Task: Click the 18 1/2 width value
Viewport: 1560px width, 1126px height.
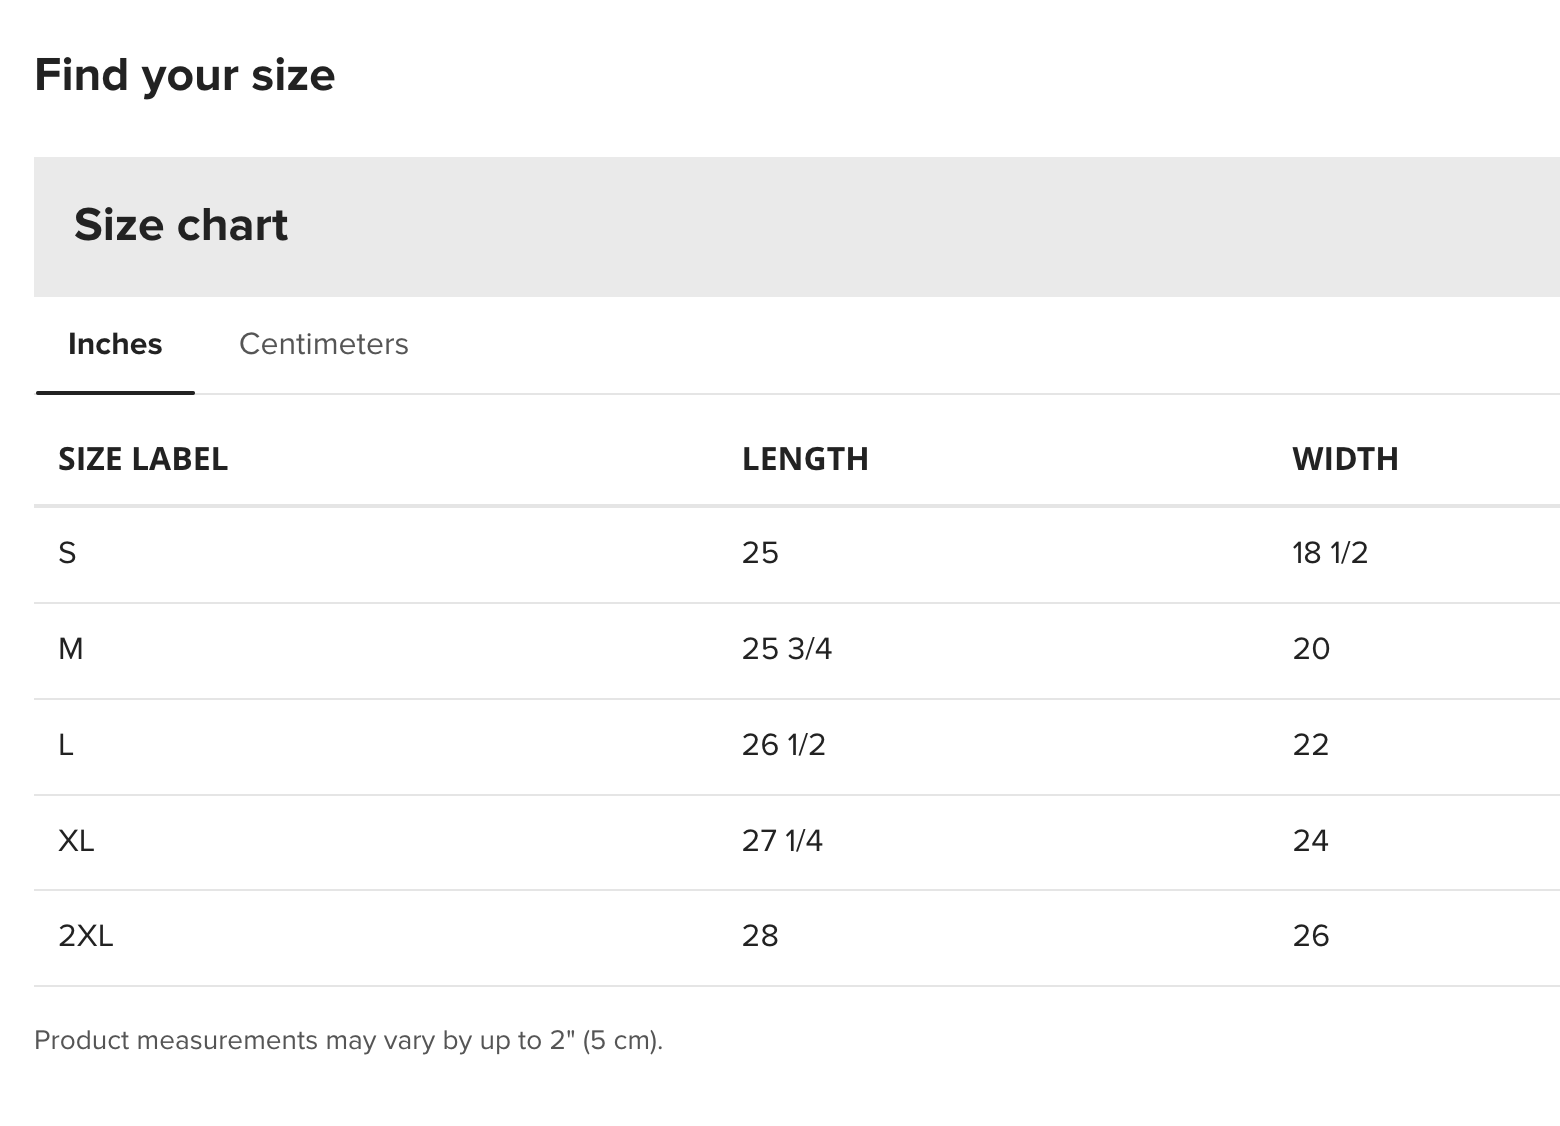Action: 1330,553
